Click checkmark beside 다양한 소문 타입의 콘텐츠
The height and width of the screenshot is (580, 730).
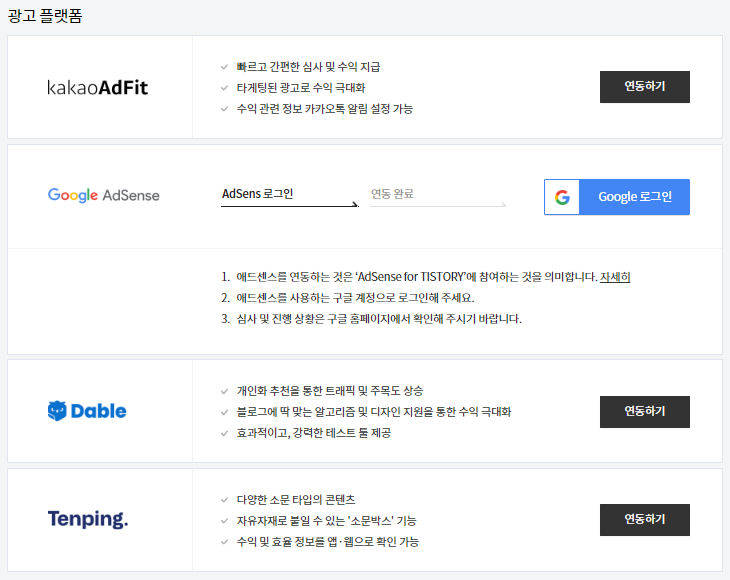click(x=224, y=500)
